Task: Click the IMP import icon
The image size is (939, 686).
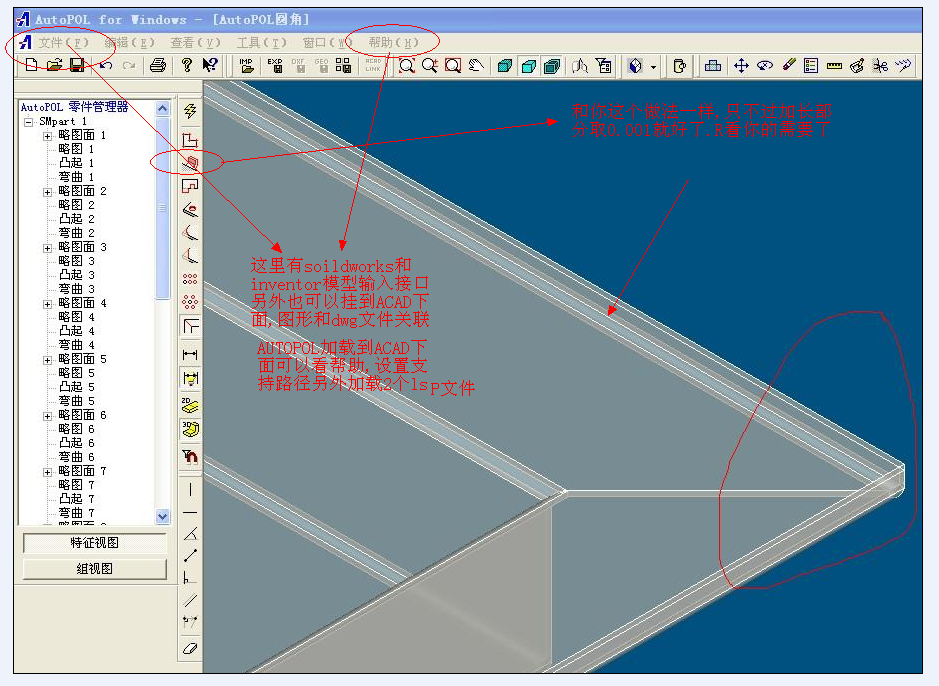Action: (x=246, y=65)
